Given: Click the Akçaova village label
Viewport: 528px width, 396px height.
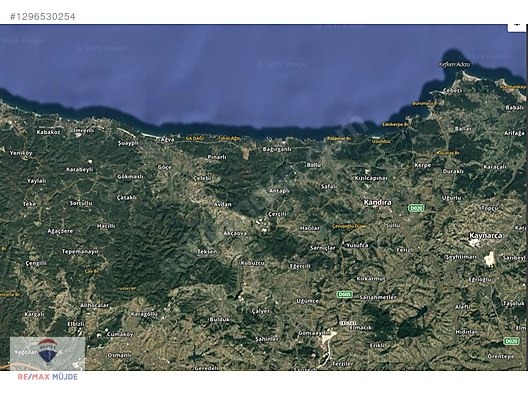Looking at the screenshot, I should point(235,233).
